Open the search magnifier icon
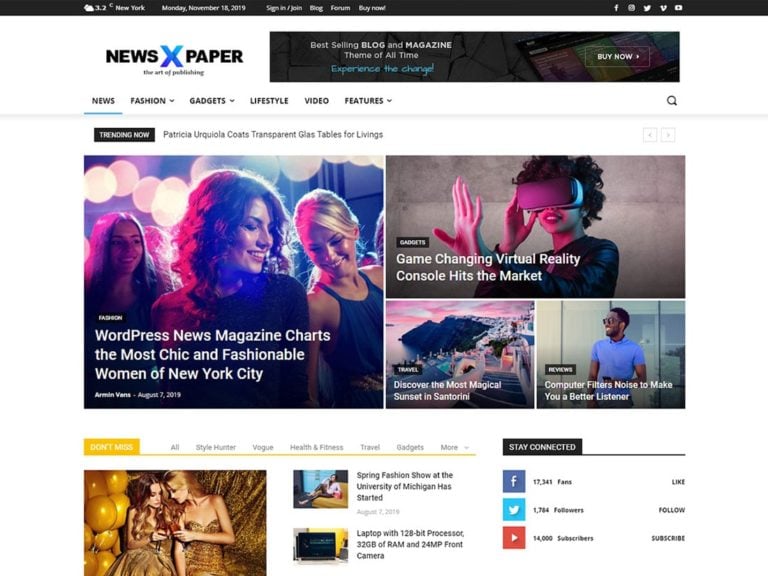This screenshot has height=576, width=768. pyautogui.click(x=672, y=100)
